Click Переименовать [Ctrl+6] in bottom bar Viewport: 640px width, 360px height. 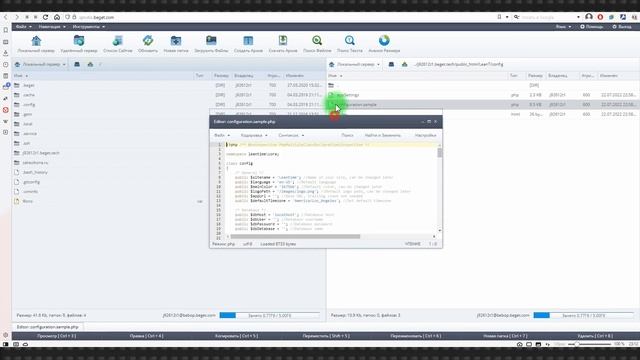click(x=416, y=336)
